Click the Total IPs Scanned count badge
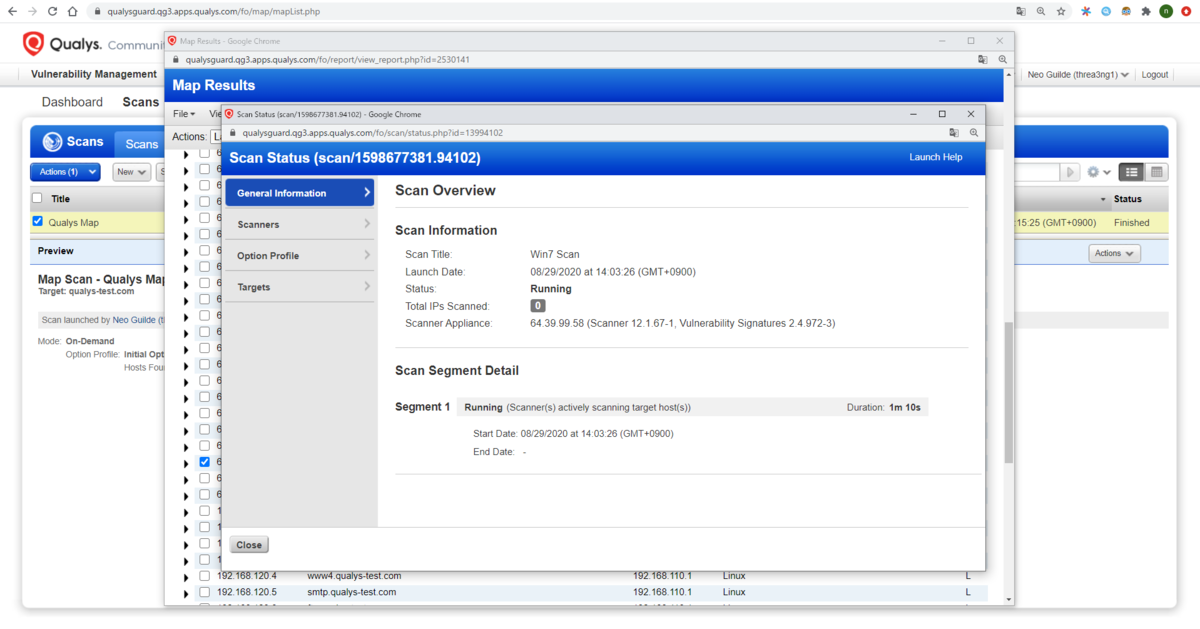Screen dimensions: 1200x629 pyautogui.click(x=538, y=306)
